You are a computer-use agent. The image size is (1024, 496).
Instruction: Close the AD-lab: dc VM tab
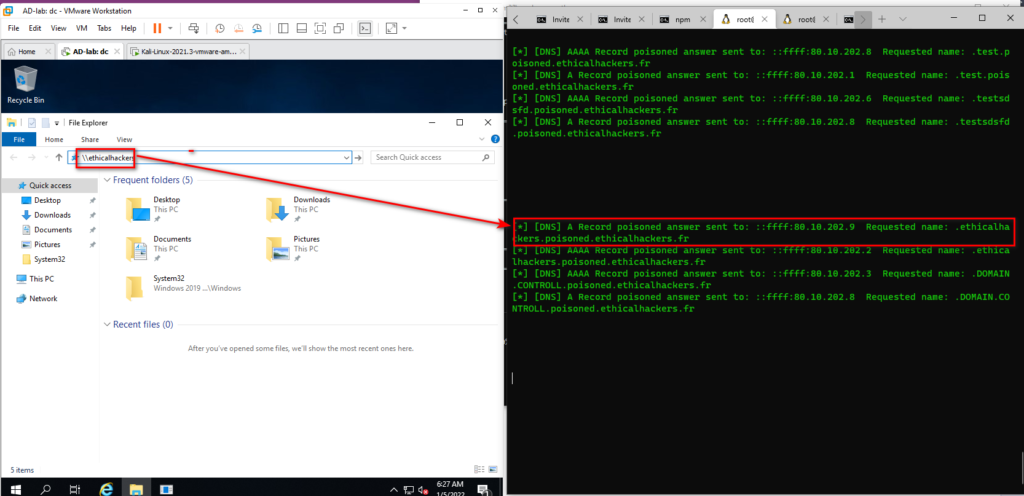116,52
